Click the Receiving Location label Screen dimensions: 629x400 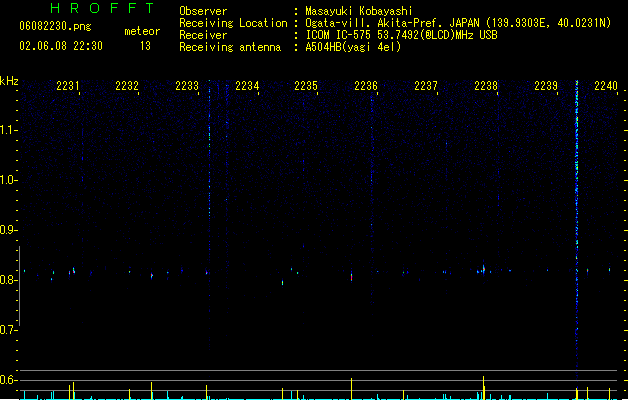233,23
